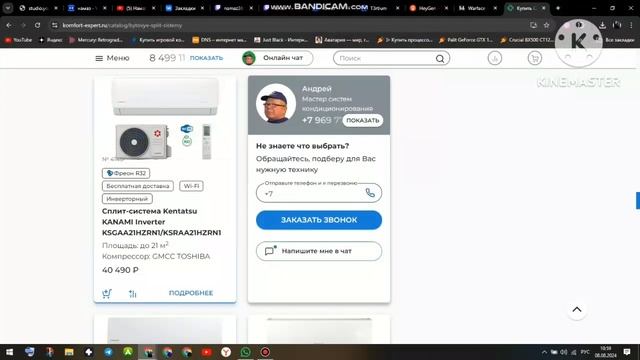The height and width of the screenshot is (360, 640).
Task: Open File Explorer from the taskbar
Action: click(69, 352)
